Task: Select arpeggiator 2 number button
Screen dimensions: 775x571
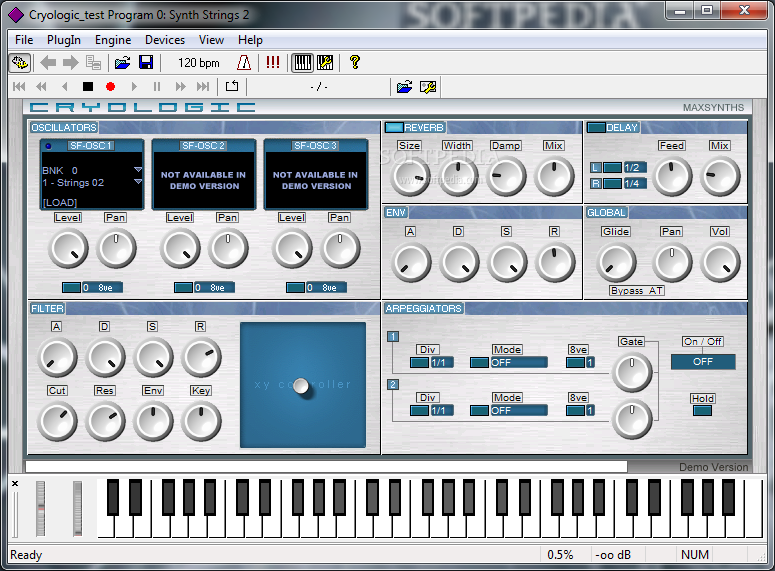Action: pyautogui.click(x=393, y=385)
